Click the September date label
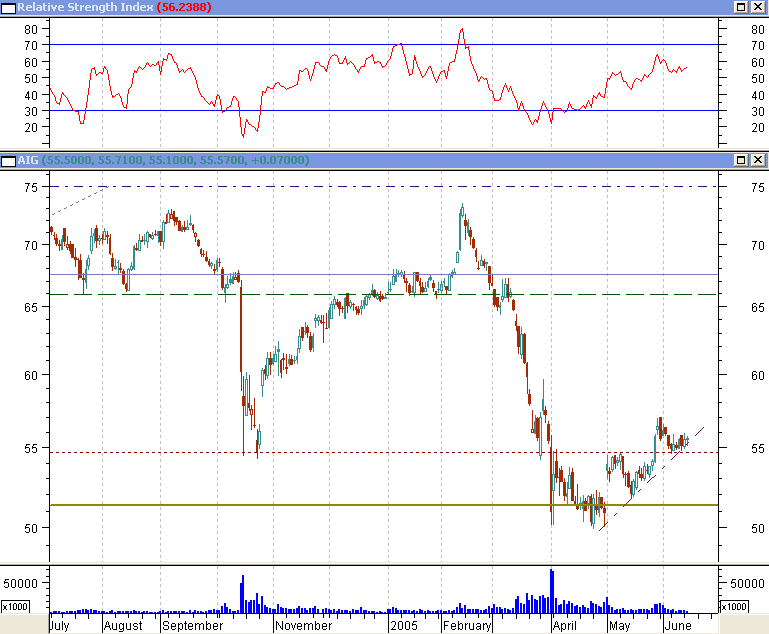This screenshot has height=634, width=769. [x=192, y=626]
